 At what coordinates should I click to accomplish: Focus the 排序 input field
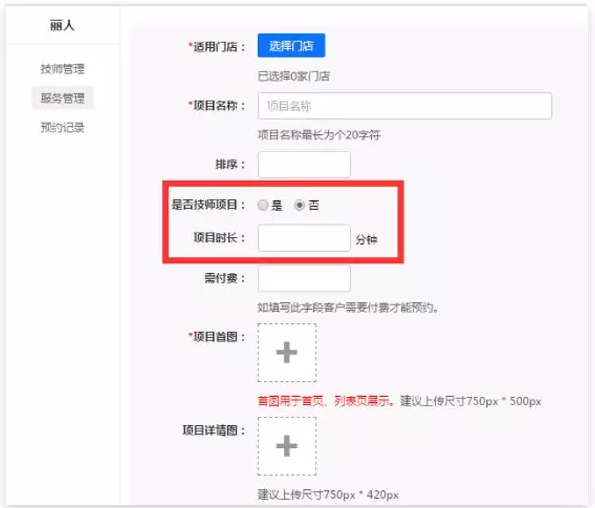[x=304, y=164]
